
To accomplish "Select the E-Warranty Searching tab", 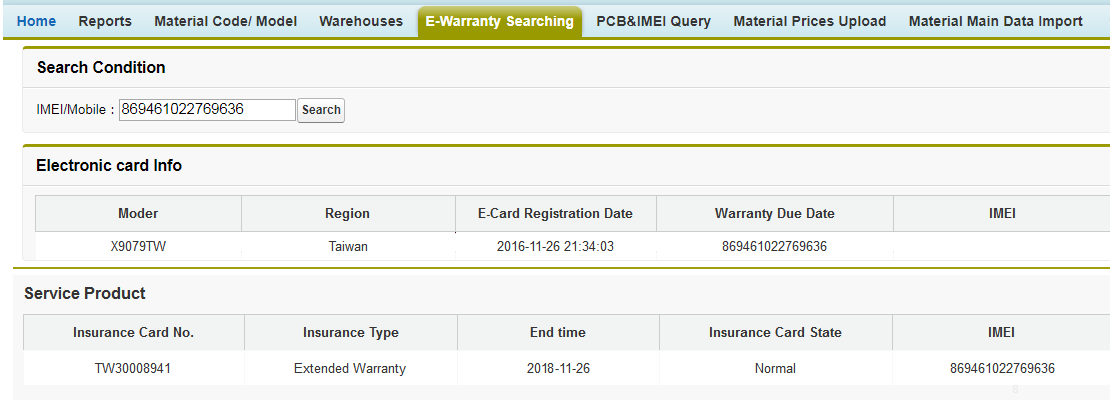I will pos(499,21).
